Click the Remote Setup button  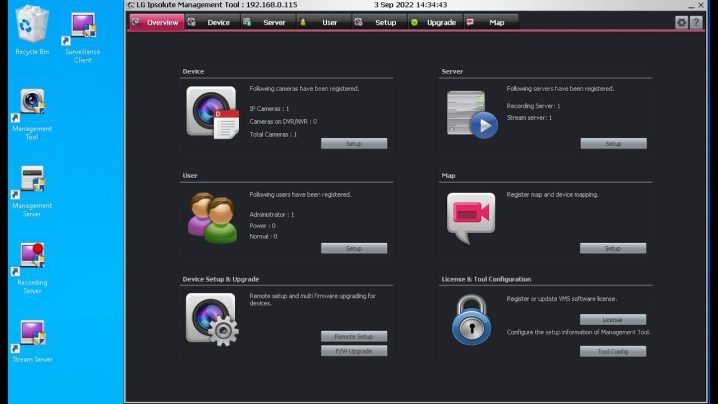(x=354, y=337)
